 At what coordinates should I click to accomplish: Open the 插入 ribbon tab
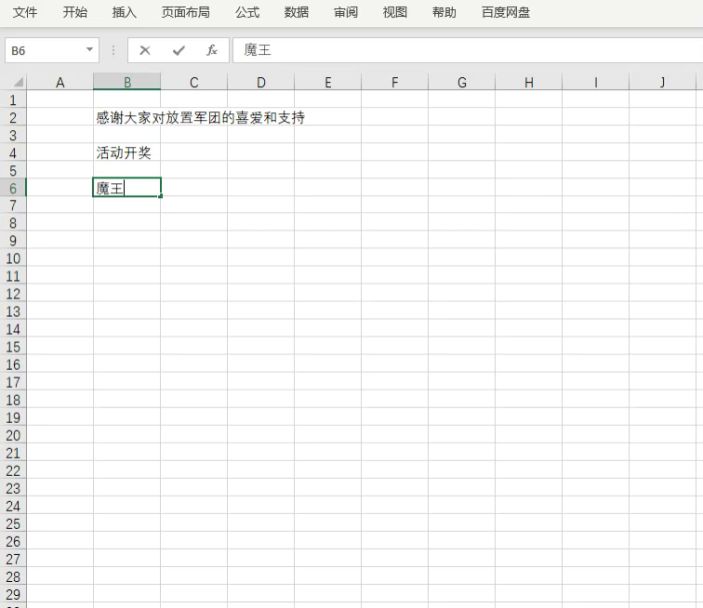(125, 13)
